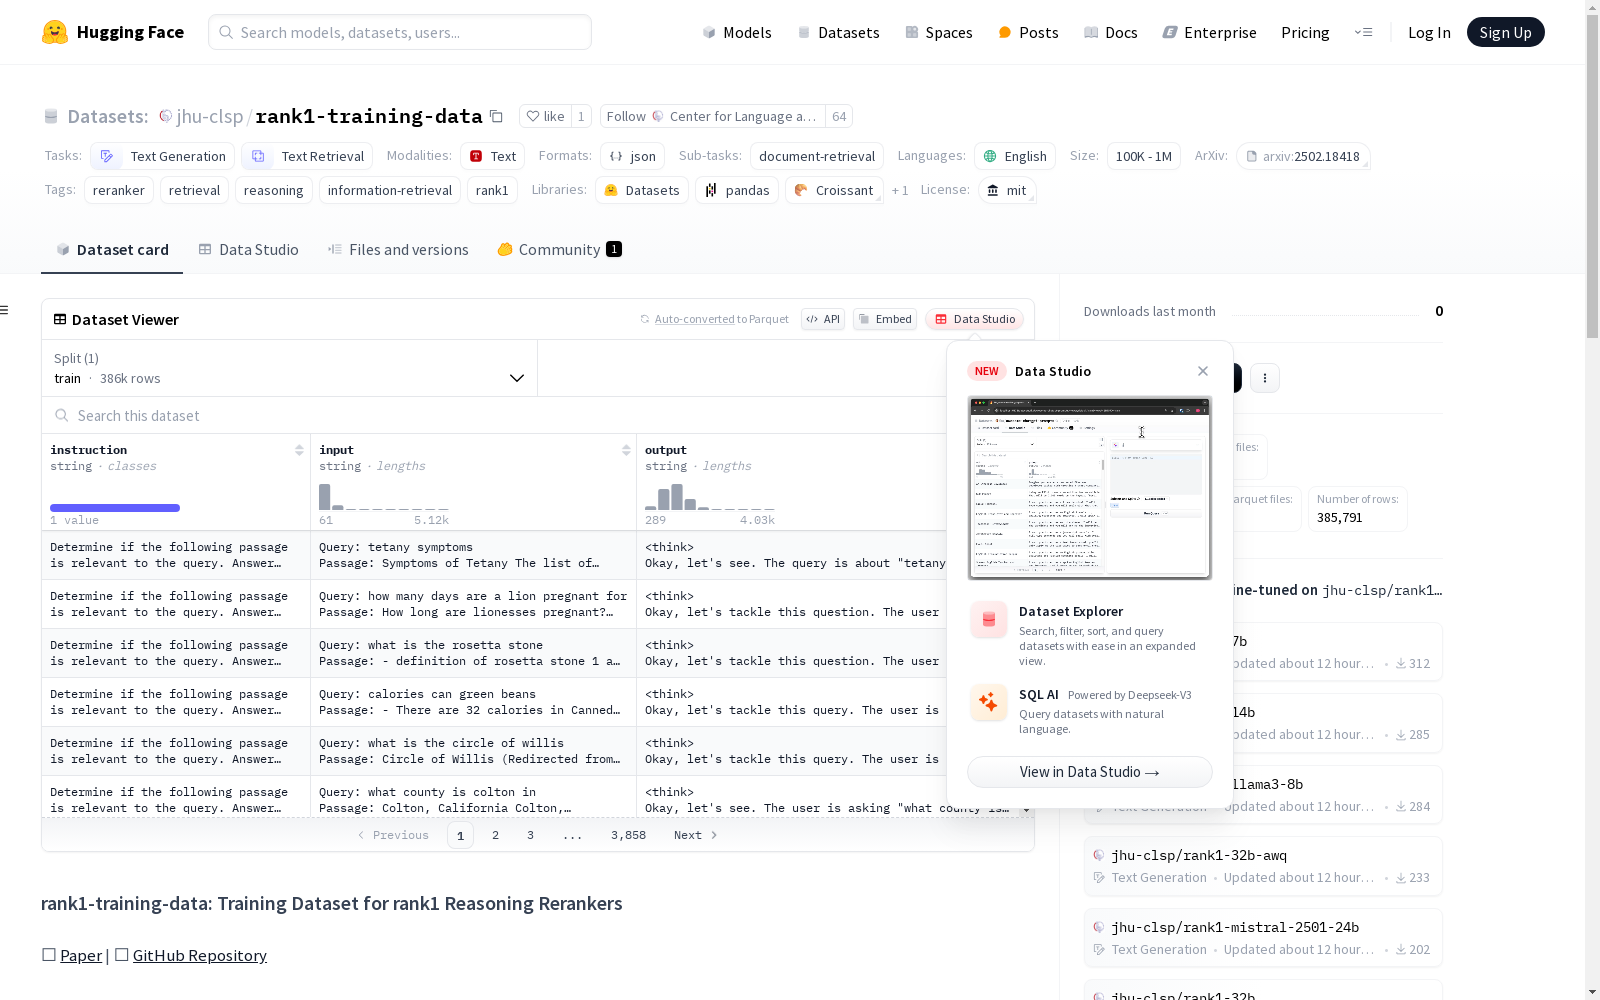Select the Text Retrieval task tag
1600x1000 pixels.
(307, 156)
